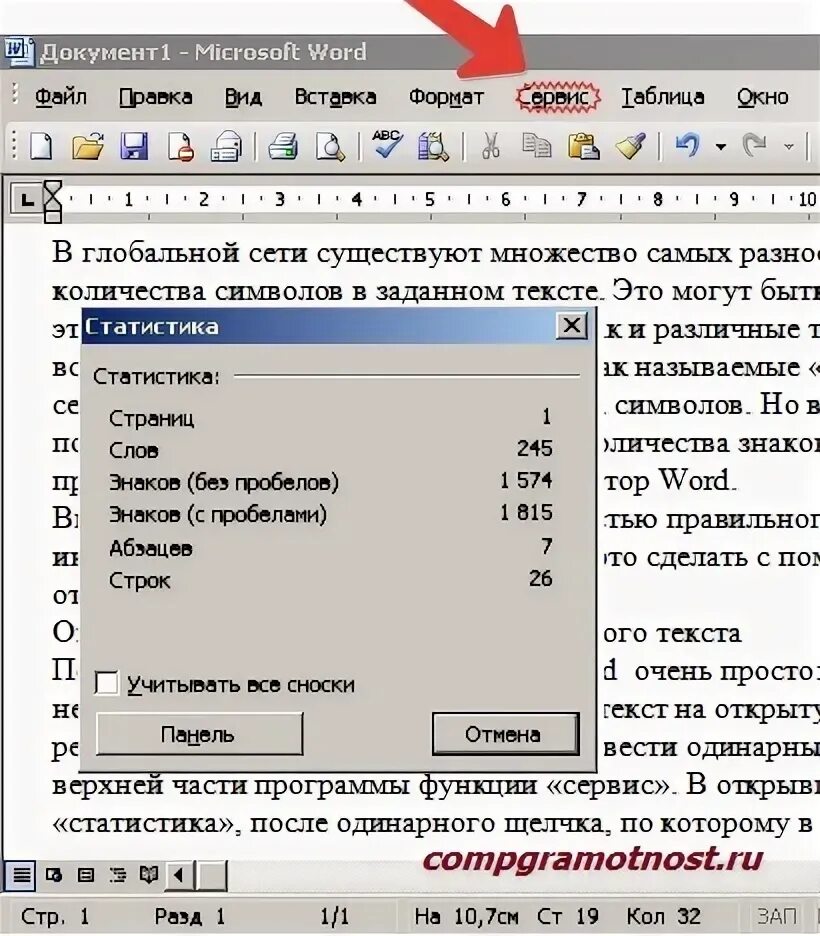Toggle ЗАП recording indicator in status bar
The width and height of the screenshot is (820, 936).
[x=776, y=916]
